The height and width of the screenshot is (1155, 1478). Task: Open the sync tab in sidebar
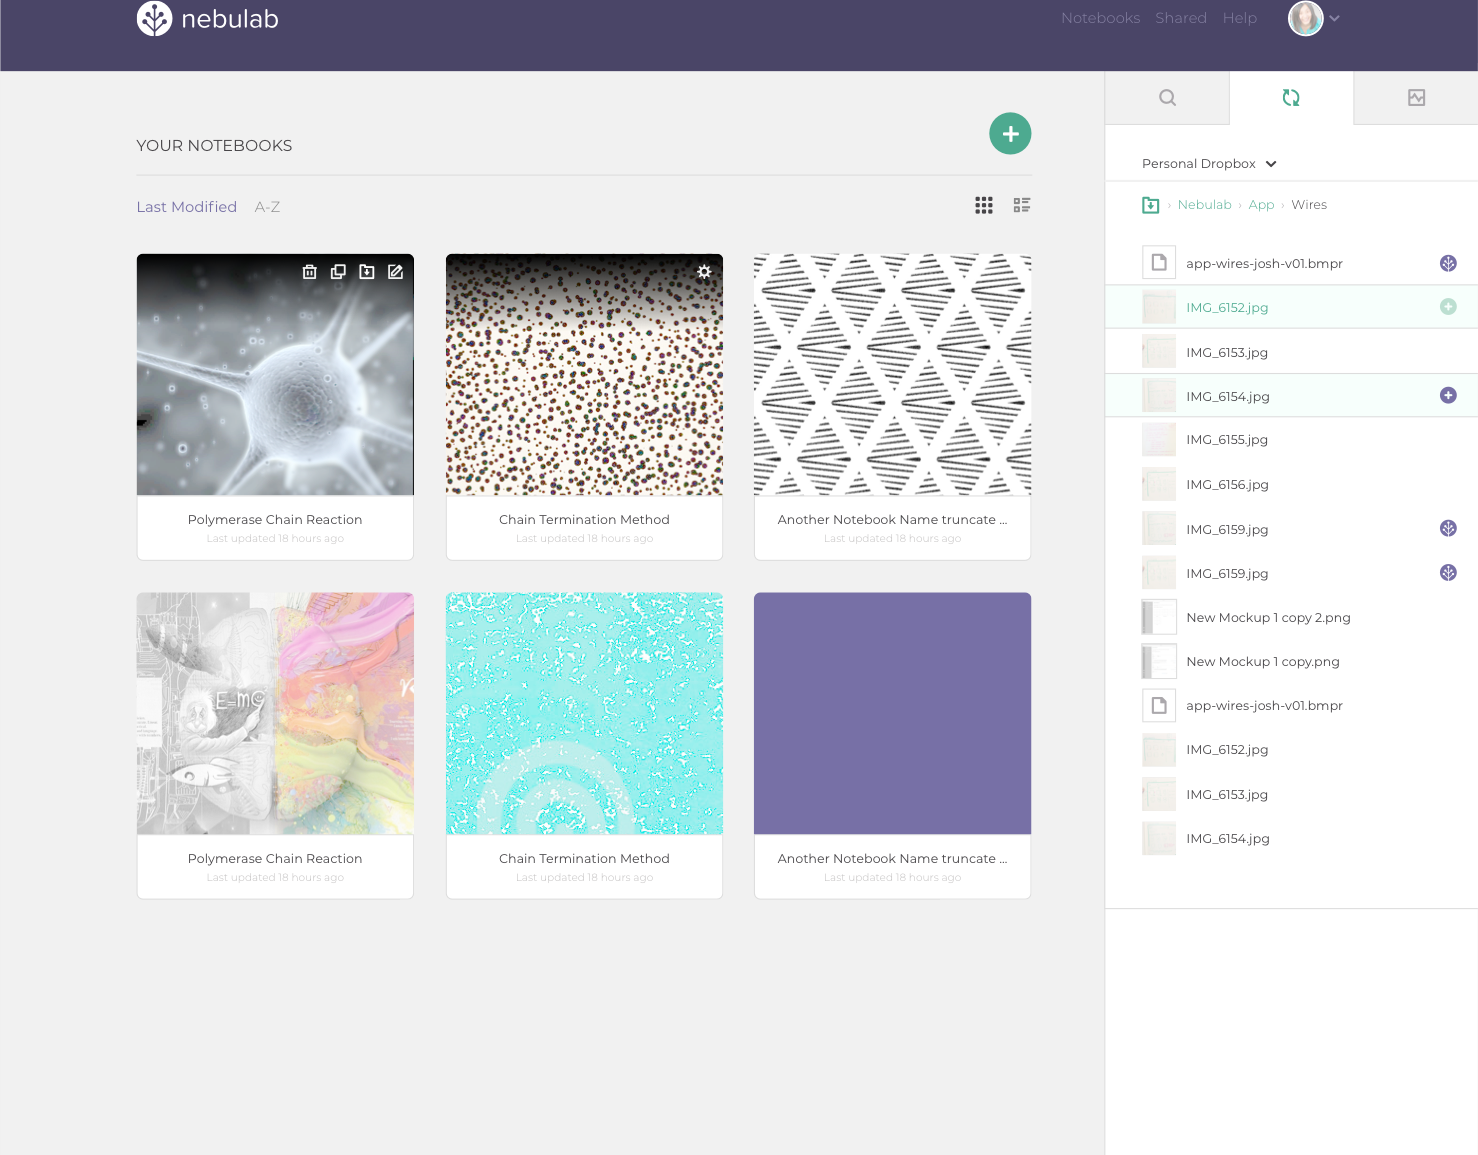[1291, 98]
